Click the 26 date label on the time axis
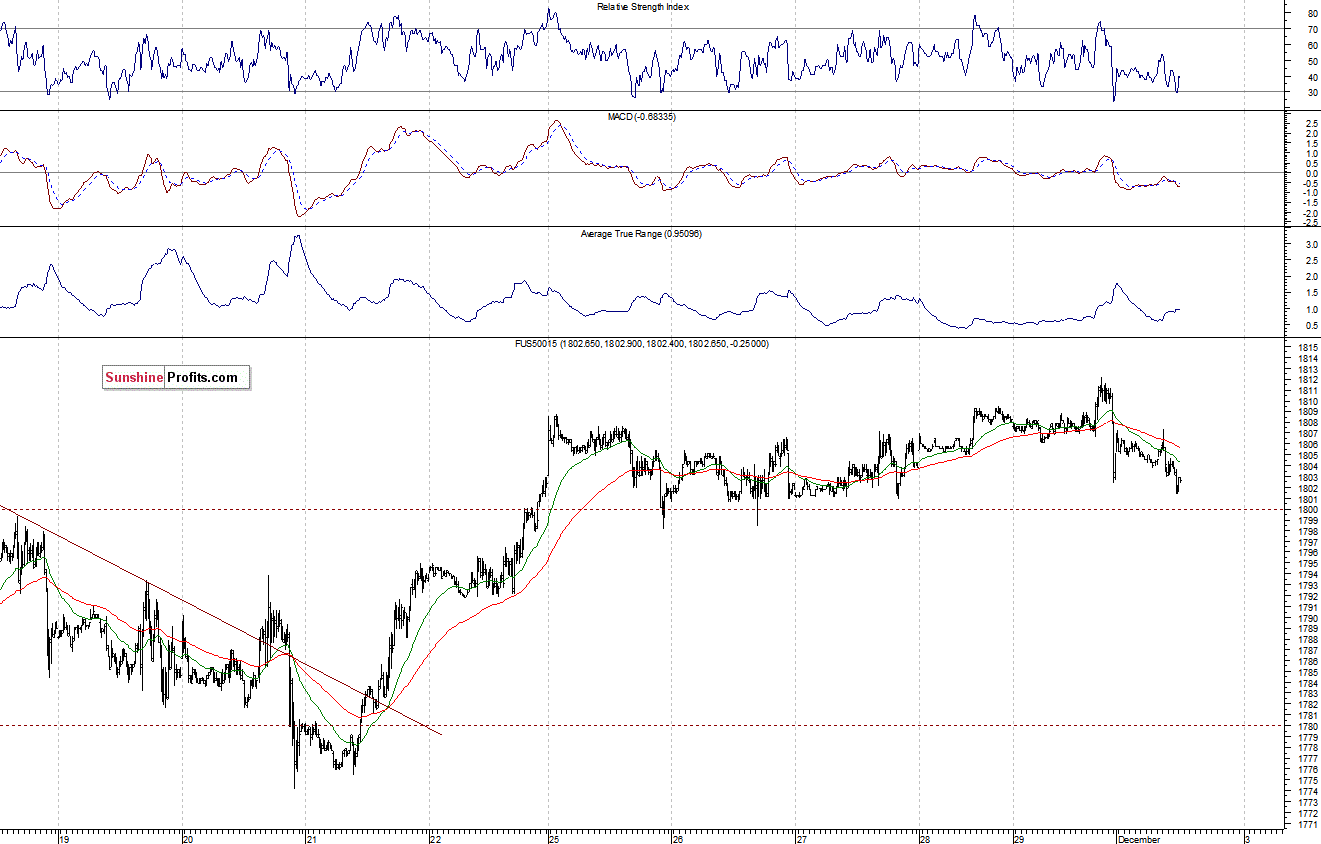 coord(679,838)
